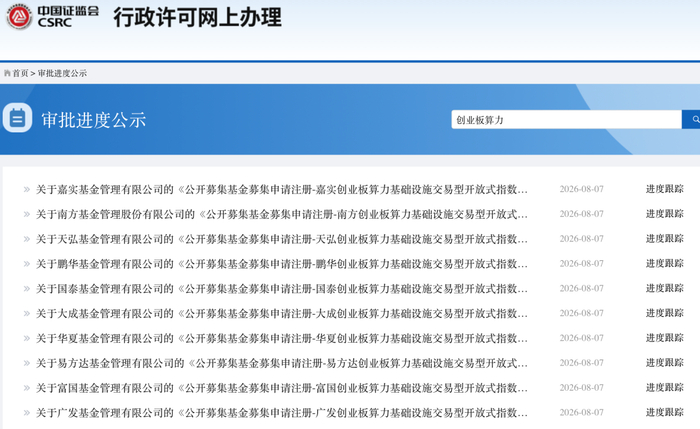Open 进度跟踪 for 华夏基金 row
The width and height of the screenshot is (700, 429).
664,338
